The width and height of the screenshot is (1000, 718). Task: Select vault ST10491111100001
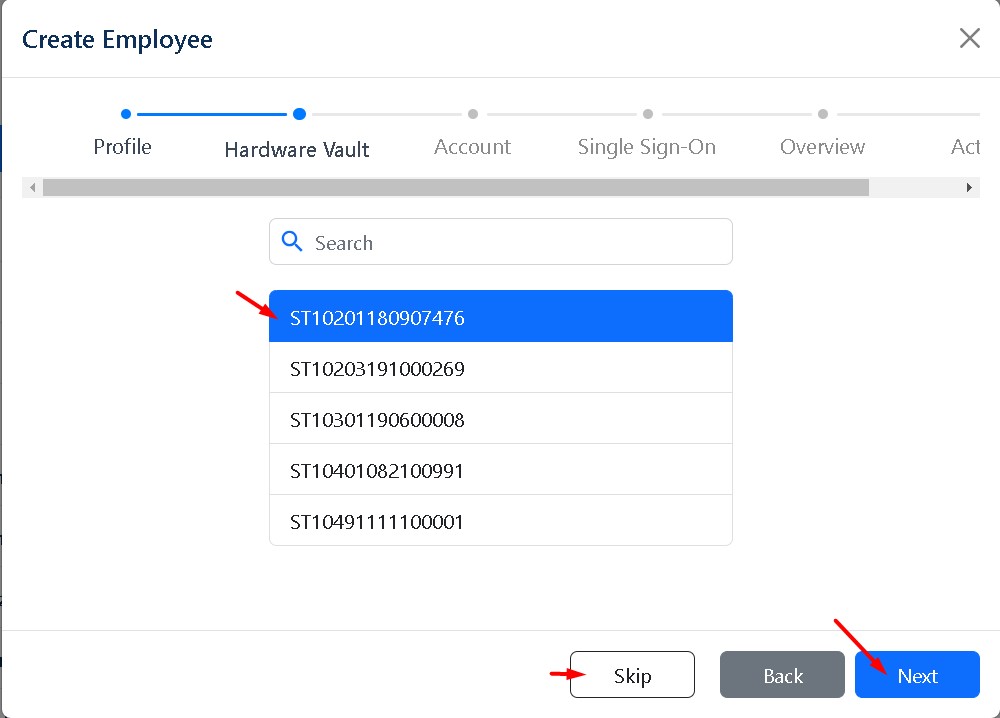coord(500,522)
